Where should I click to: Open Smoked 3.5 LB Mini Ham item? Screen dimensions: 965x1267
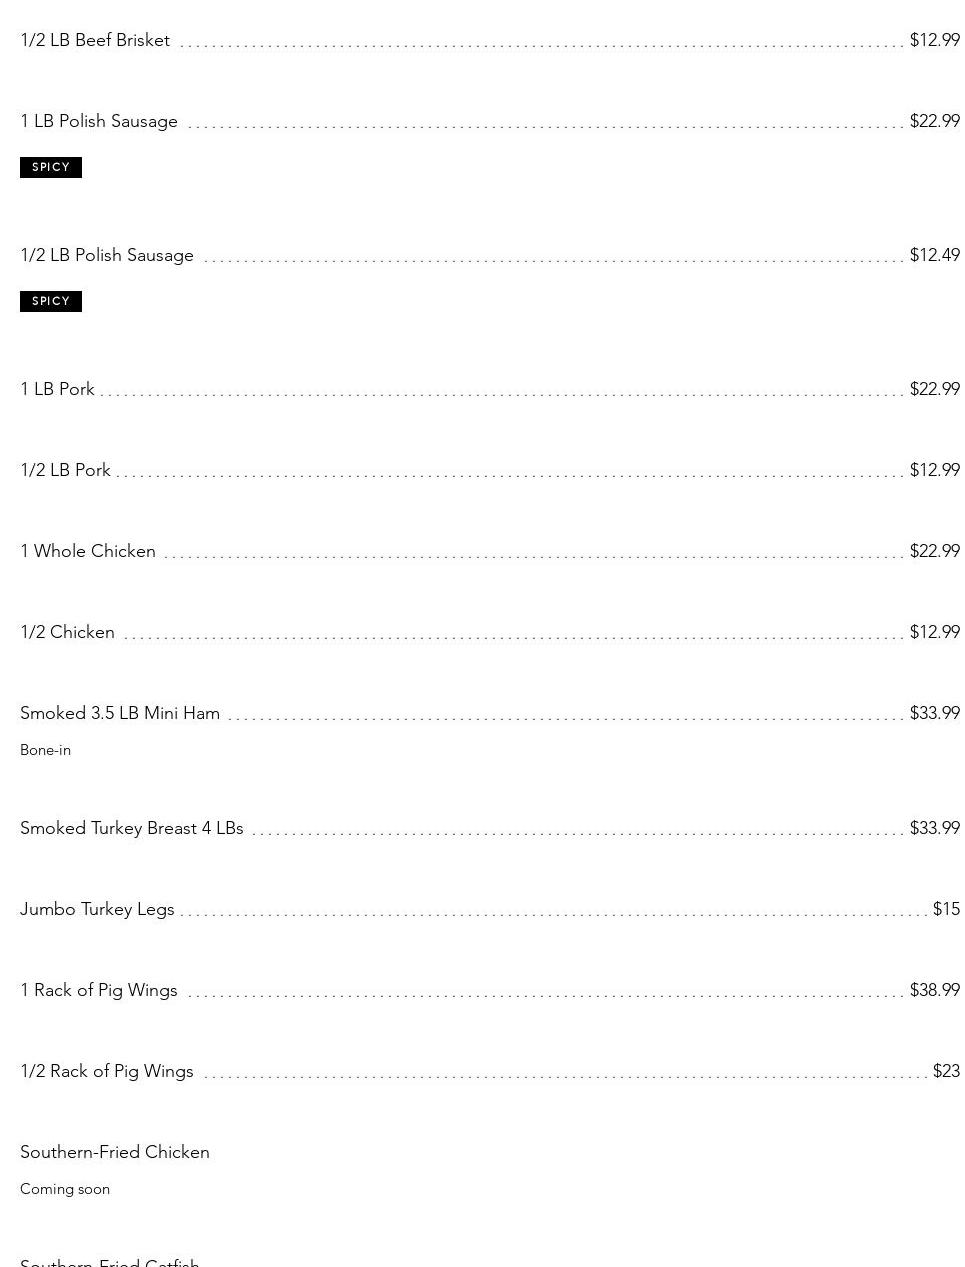click(x=120, y=713)
